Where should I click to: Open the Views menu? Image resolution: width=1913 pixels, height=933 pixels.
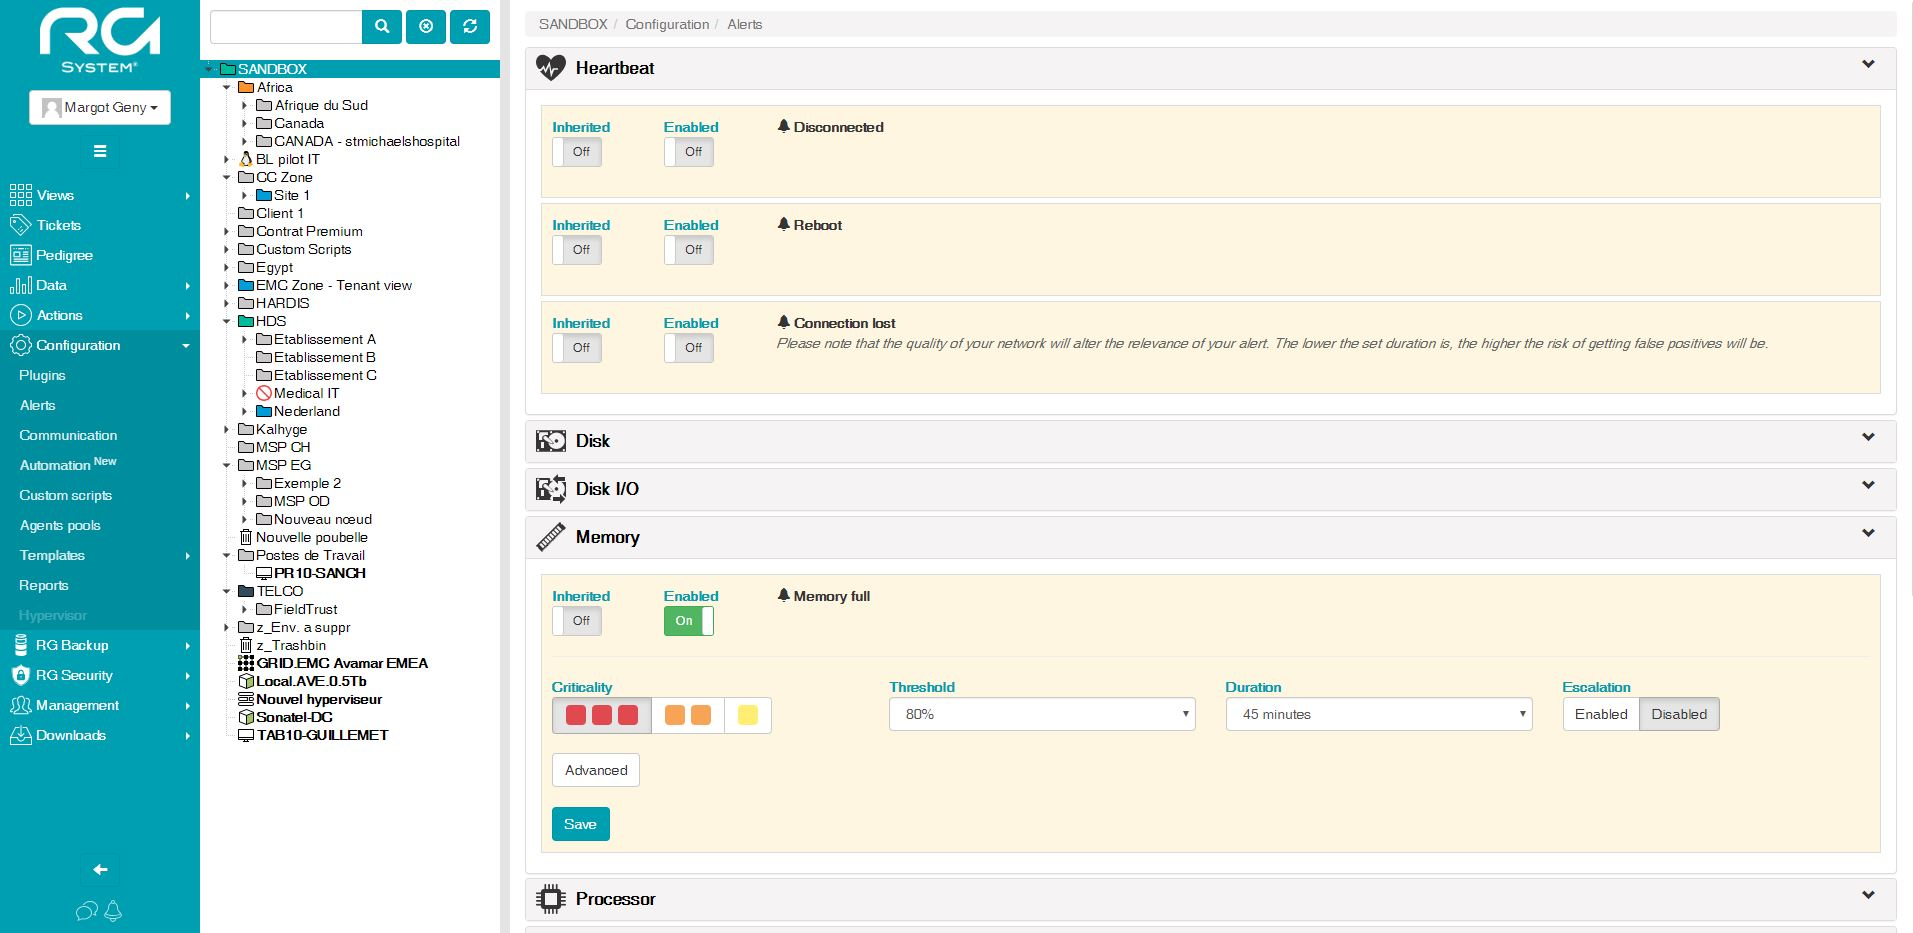100,195
